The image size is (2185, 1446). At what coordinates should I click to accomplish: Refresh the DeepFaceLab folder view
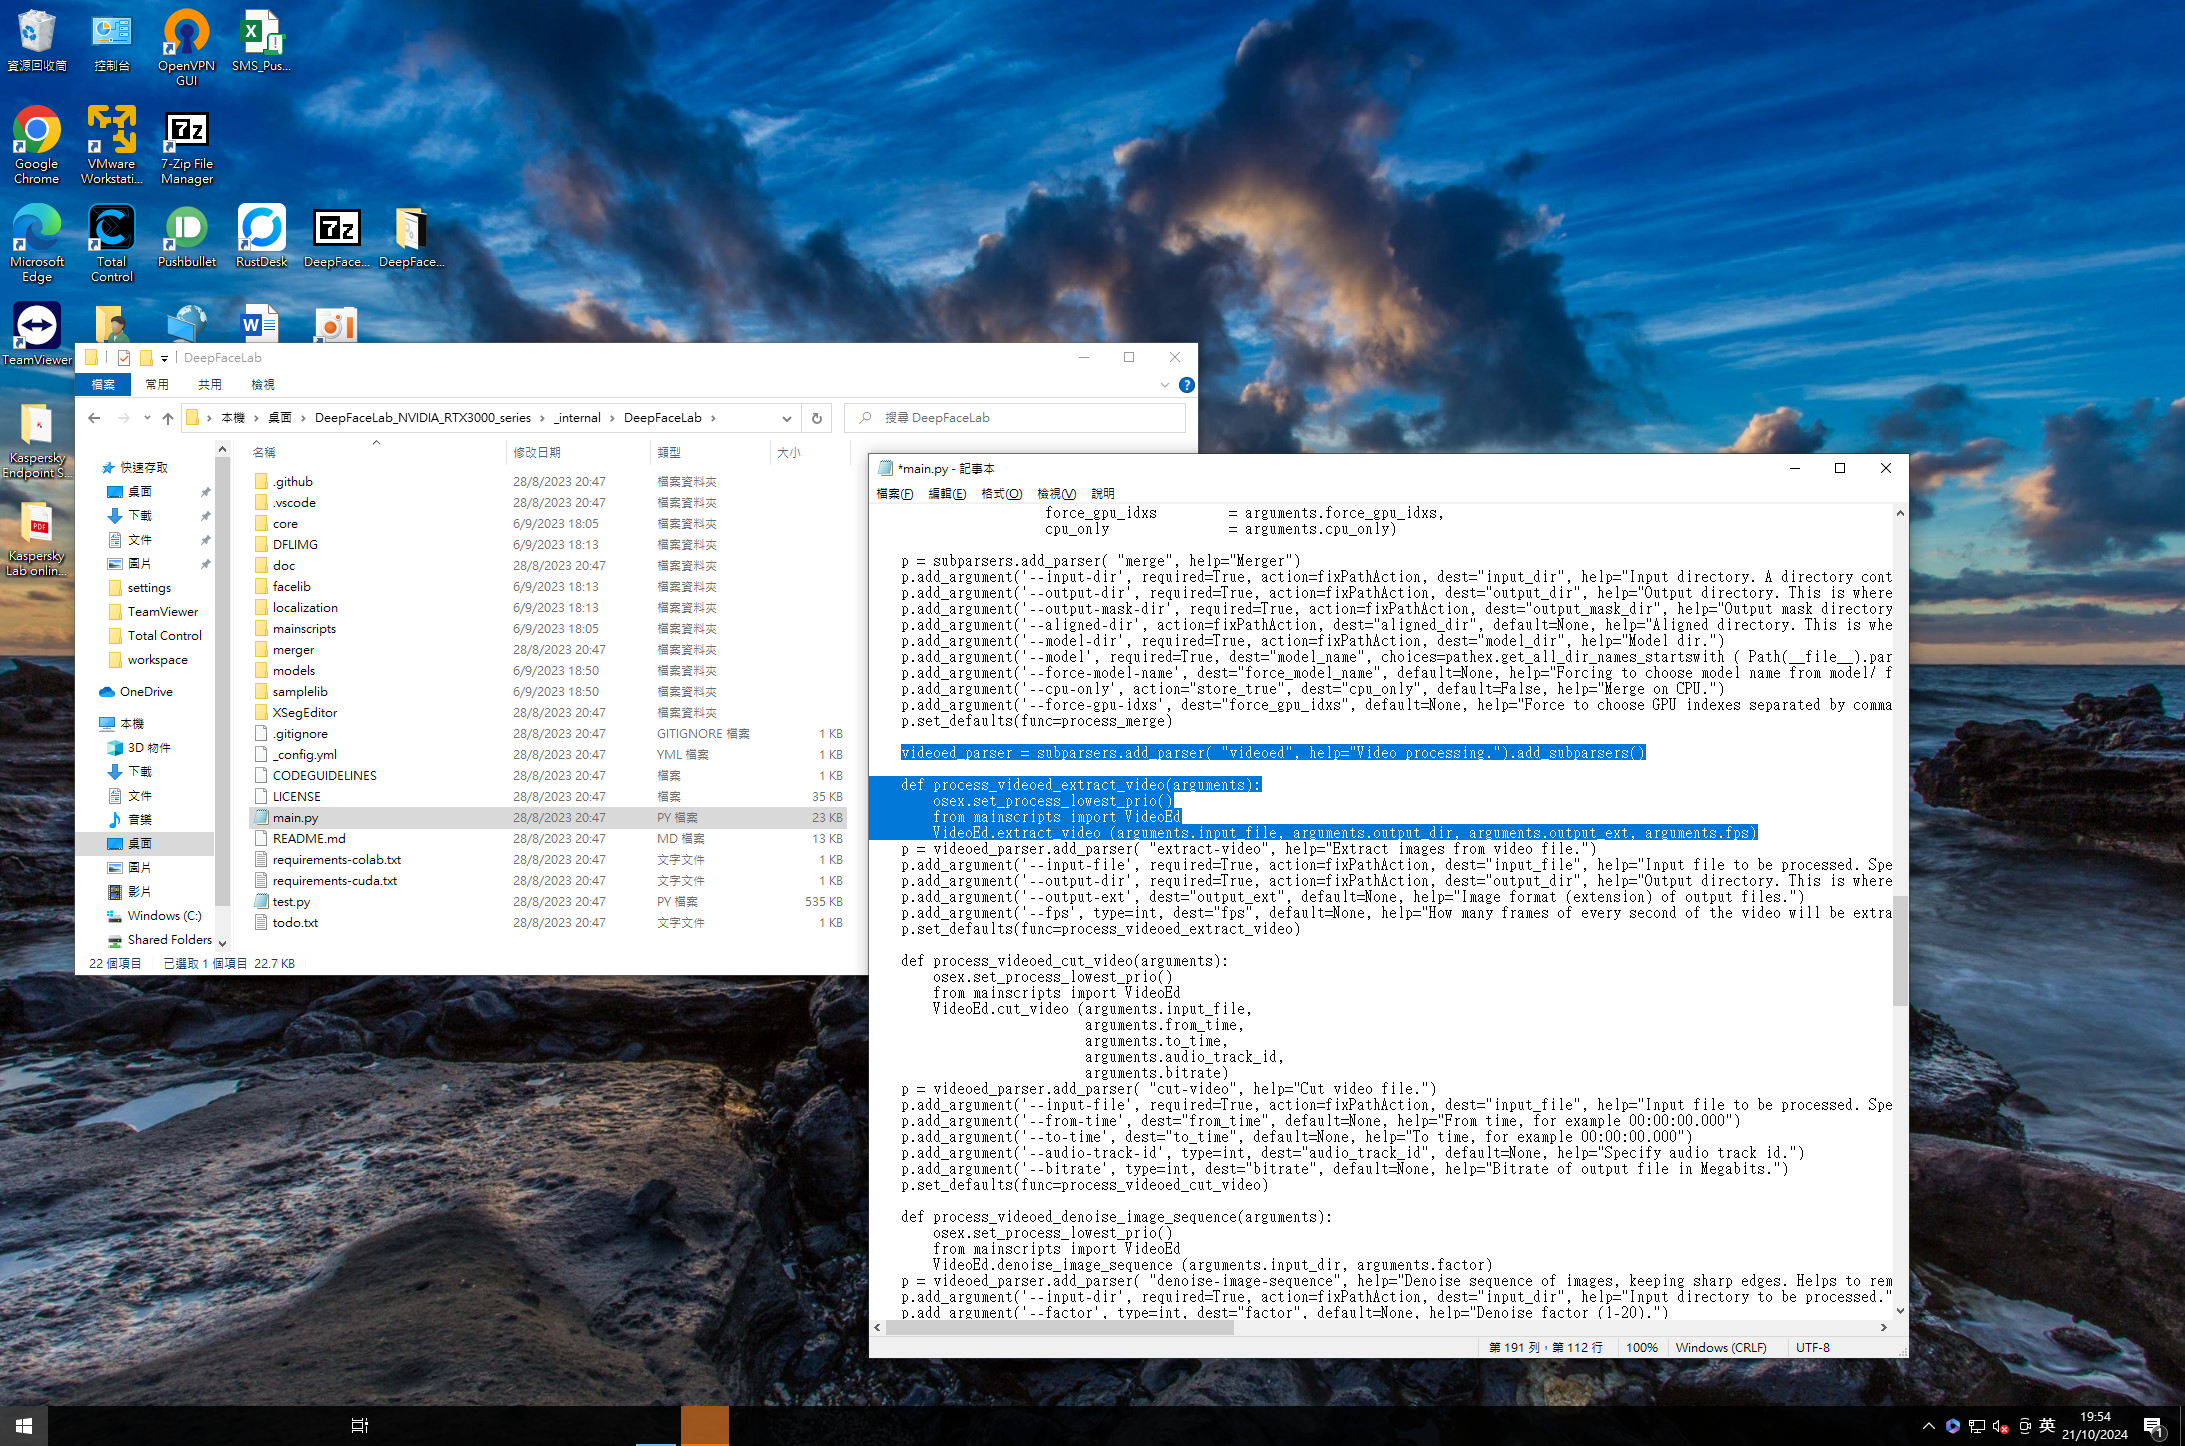(x=817, y=418)
